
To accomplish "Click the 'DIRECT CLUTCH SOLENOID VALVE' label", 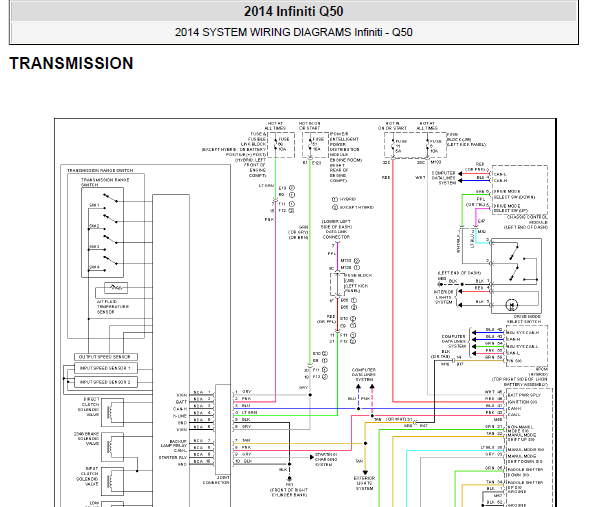I will [x=88, y=407].
